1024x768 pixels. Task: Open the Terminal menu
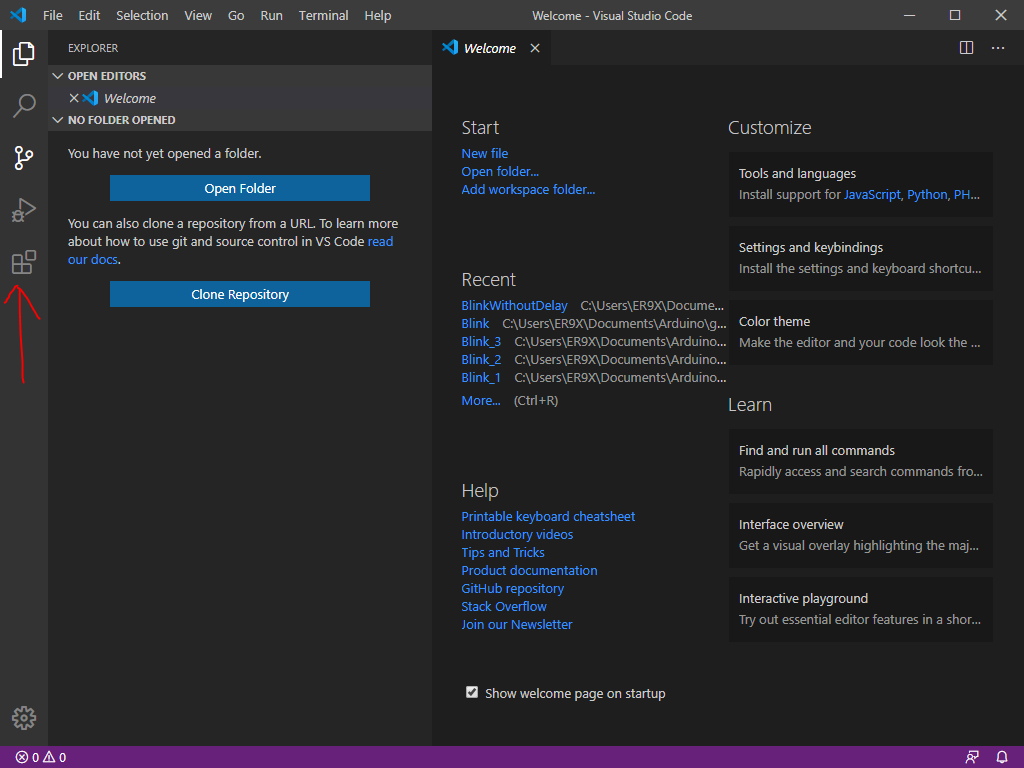coord(323,16)
